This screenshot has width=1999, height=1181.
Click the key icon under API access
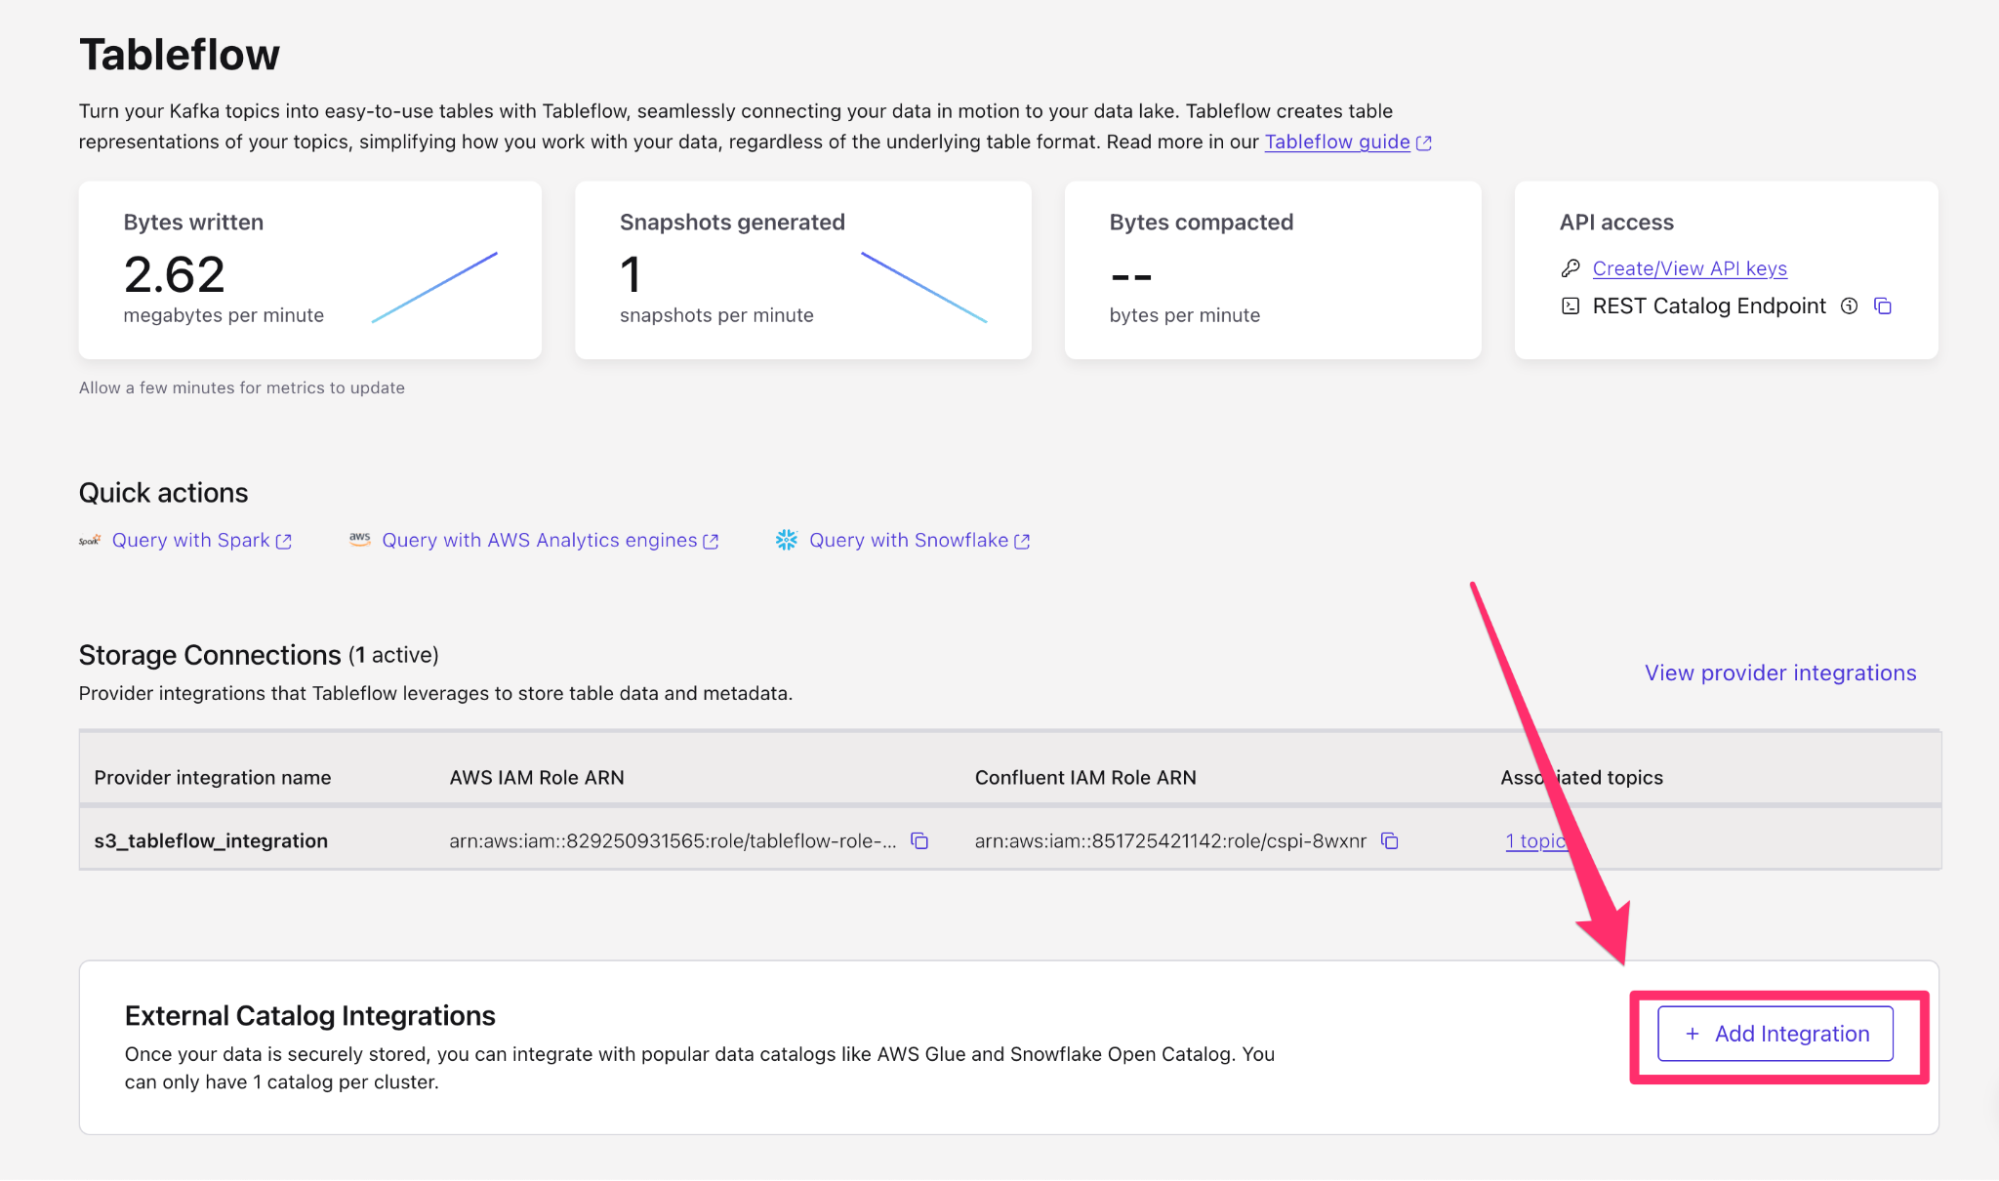click(x=1570, y=268)
